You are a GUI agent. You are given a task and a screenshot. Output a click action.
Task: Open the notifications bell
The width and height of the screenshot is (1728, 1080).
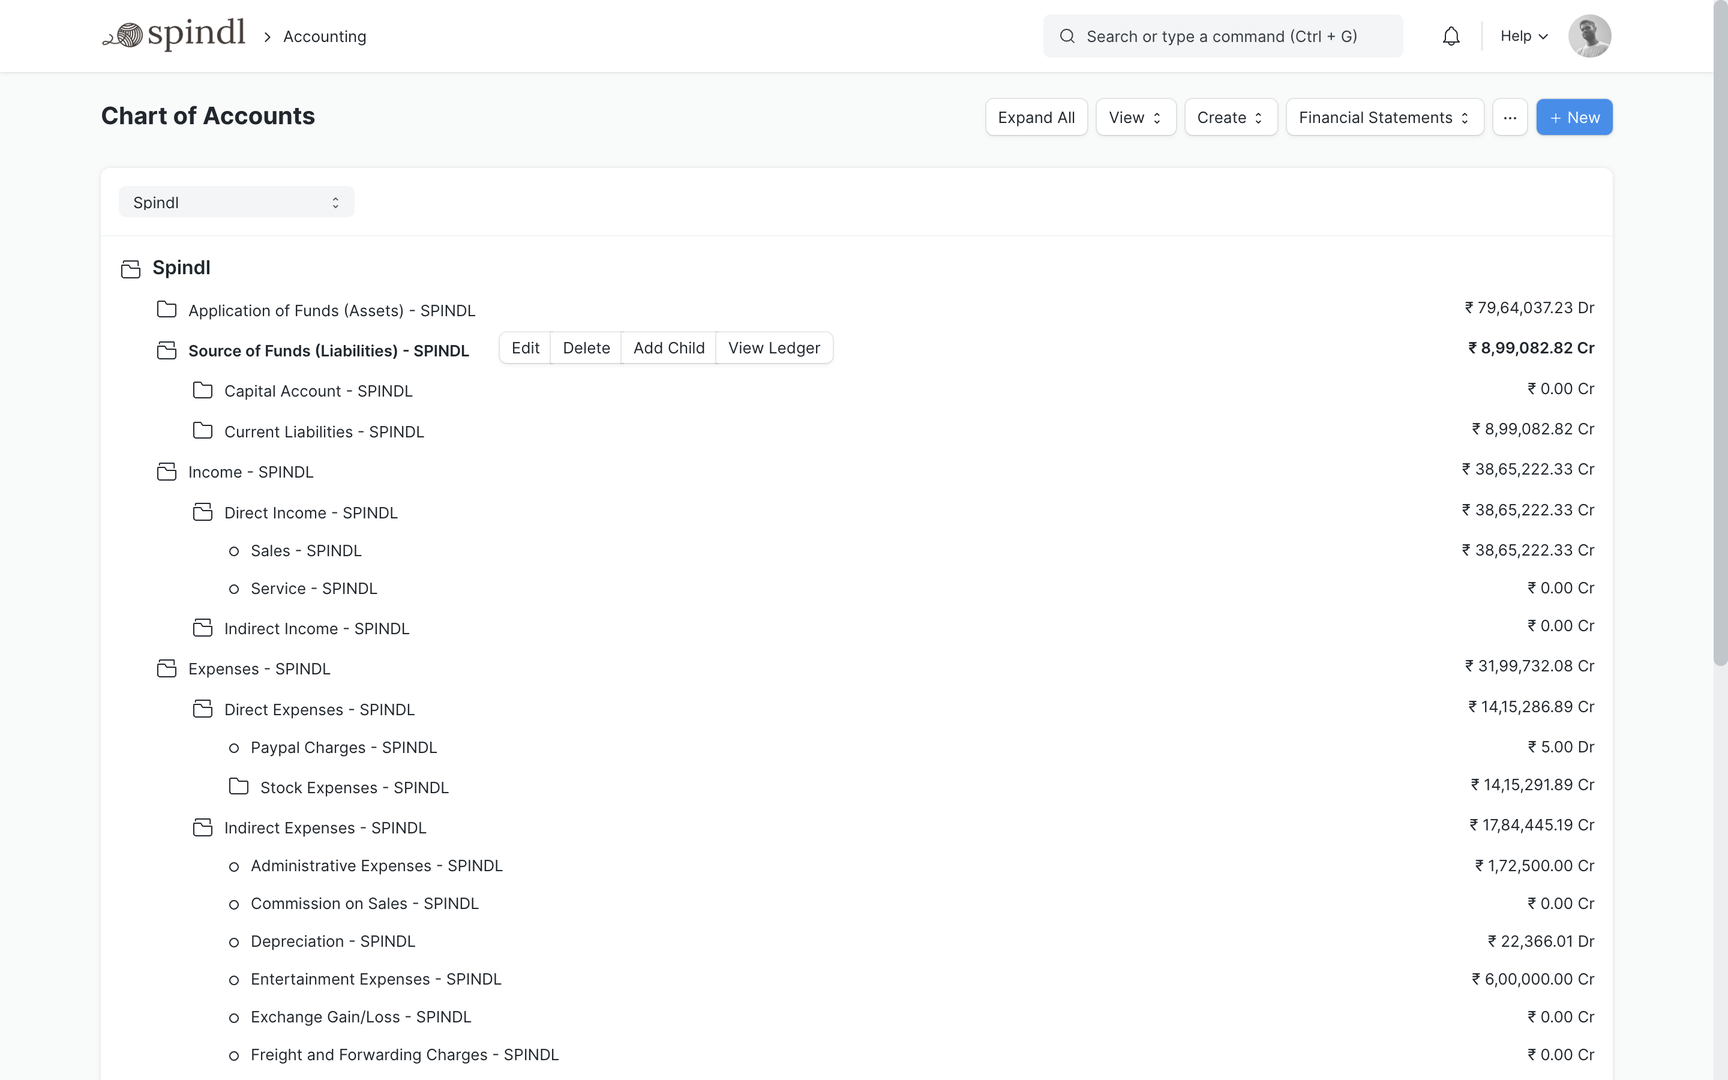point(1451,36)
